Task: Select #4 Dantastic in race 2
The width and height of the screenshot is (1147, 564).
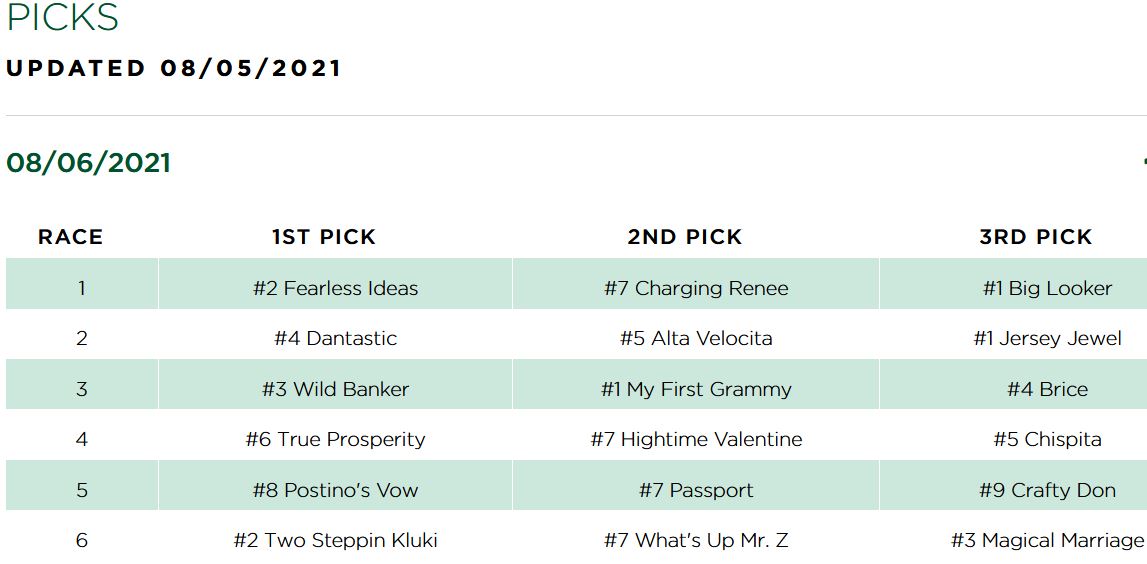Action: click(x=335, y=338)
